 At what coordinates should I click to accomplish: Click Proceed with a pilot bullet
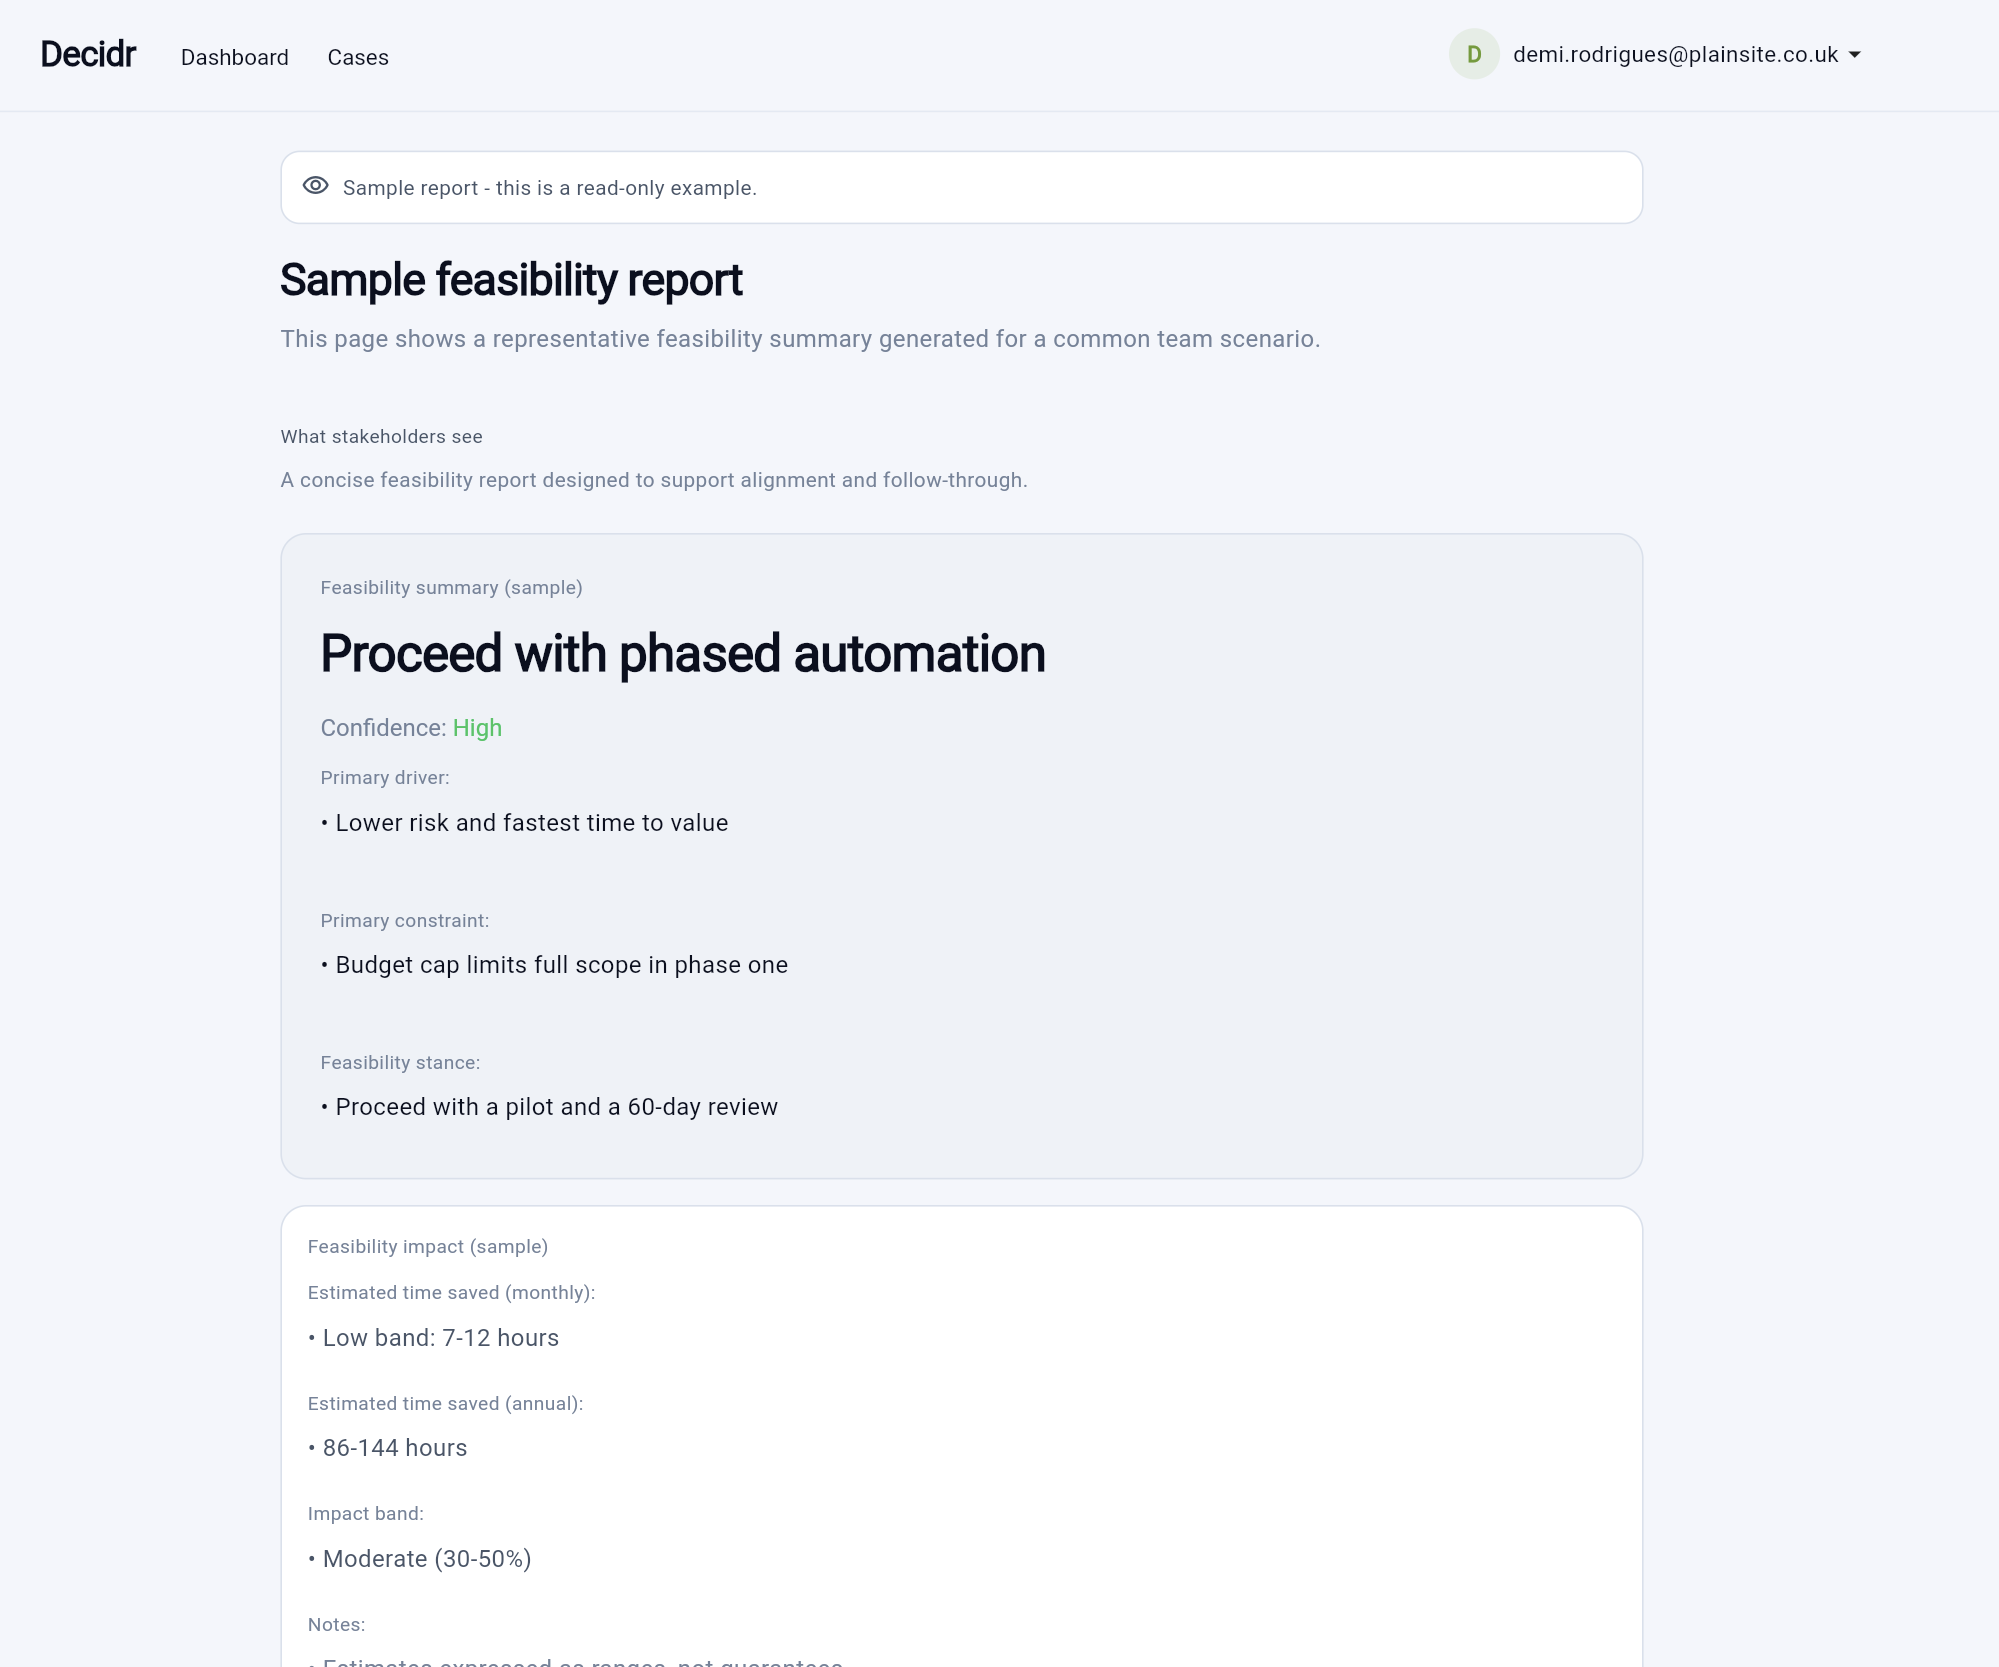coord(556,1107)
